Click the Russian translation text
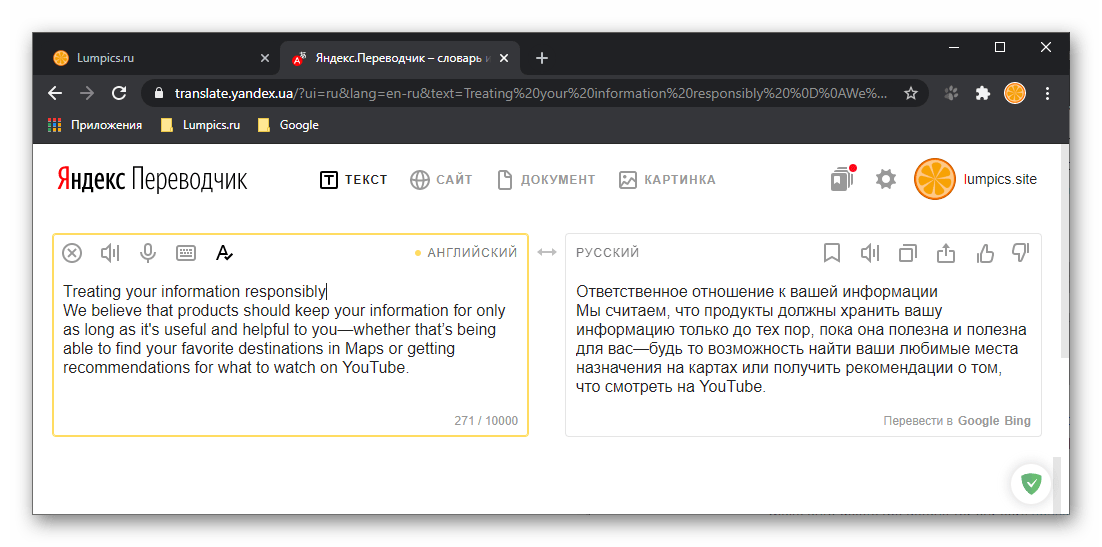Image resolution: width=1102 pixels, height=547 pixels. (x=803, y=339)
